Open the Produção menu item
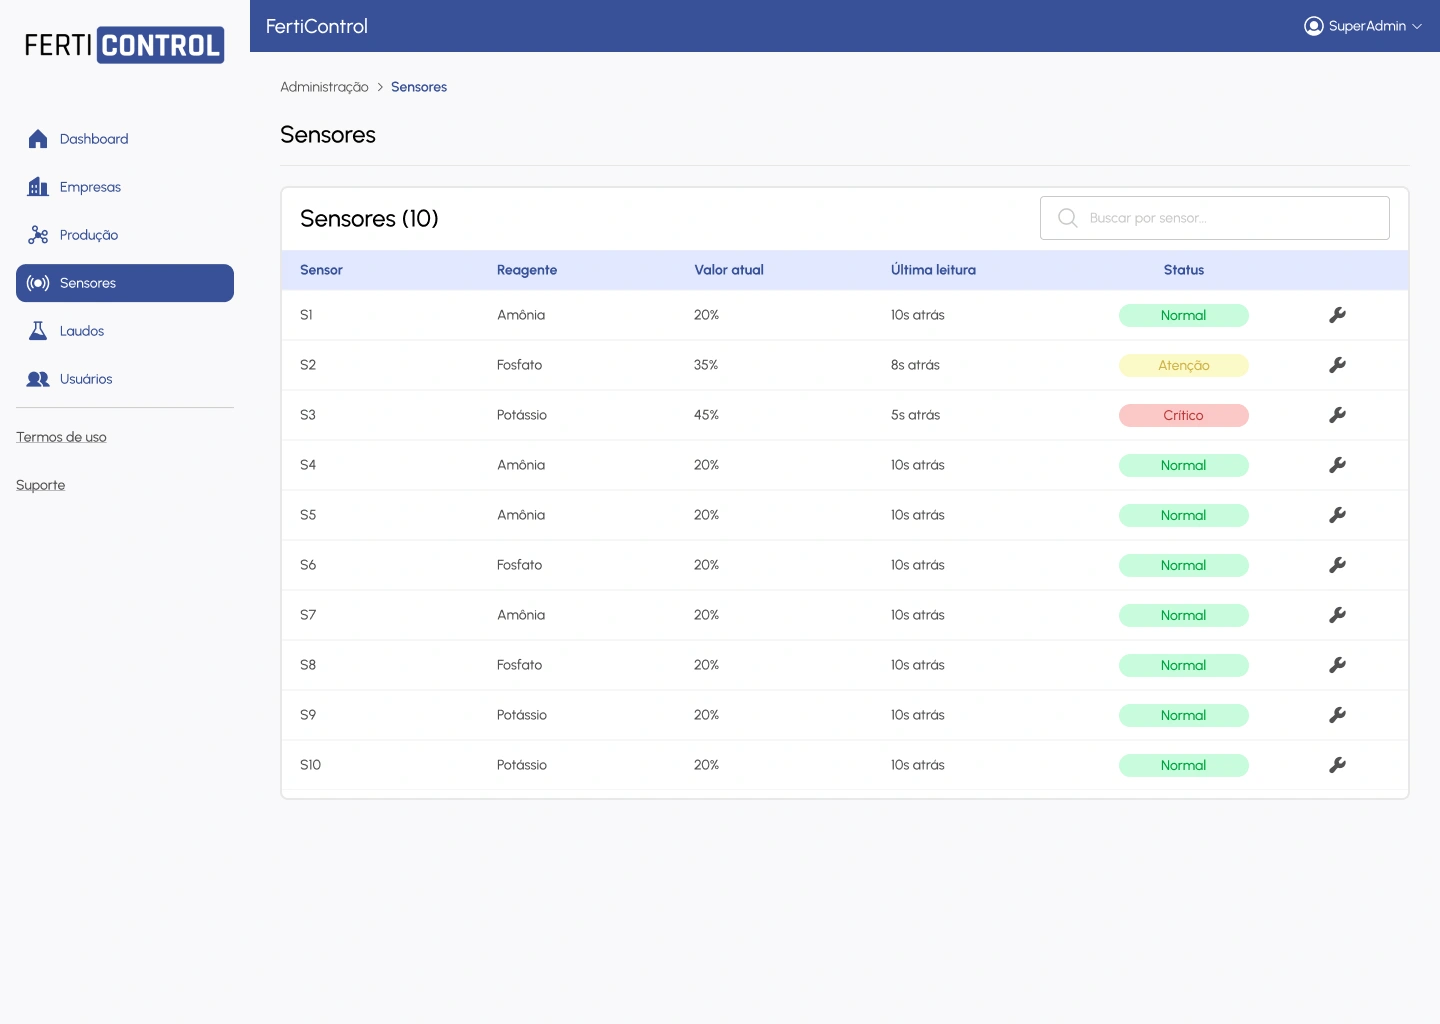Viewport: 1440px width, 1024px height. 88,235
